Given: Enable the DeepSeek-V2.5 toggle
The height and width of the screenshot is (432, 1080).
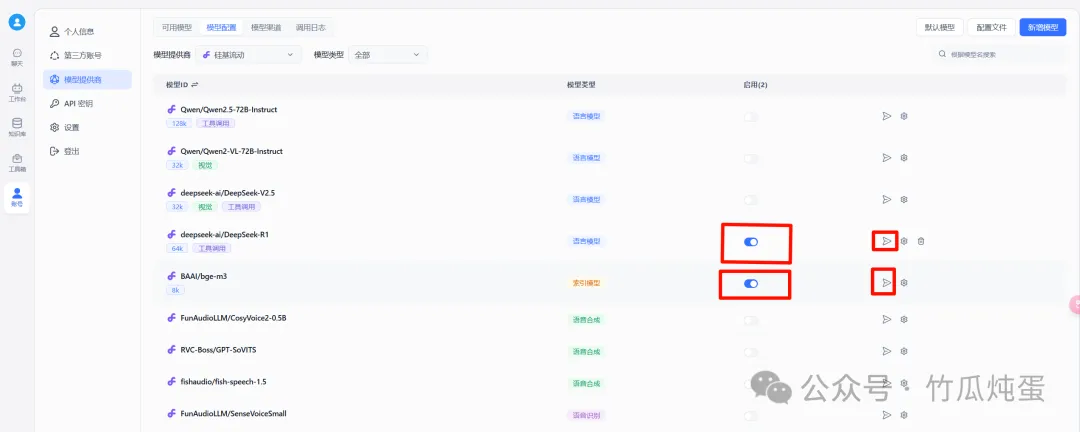Looking at the screenshot, I should point(751,200).
